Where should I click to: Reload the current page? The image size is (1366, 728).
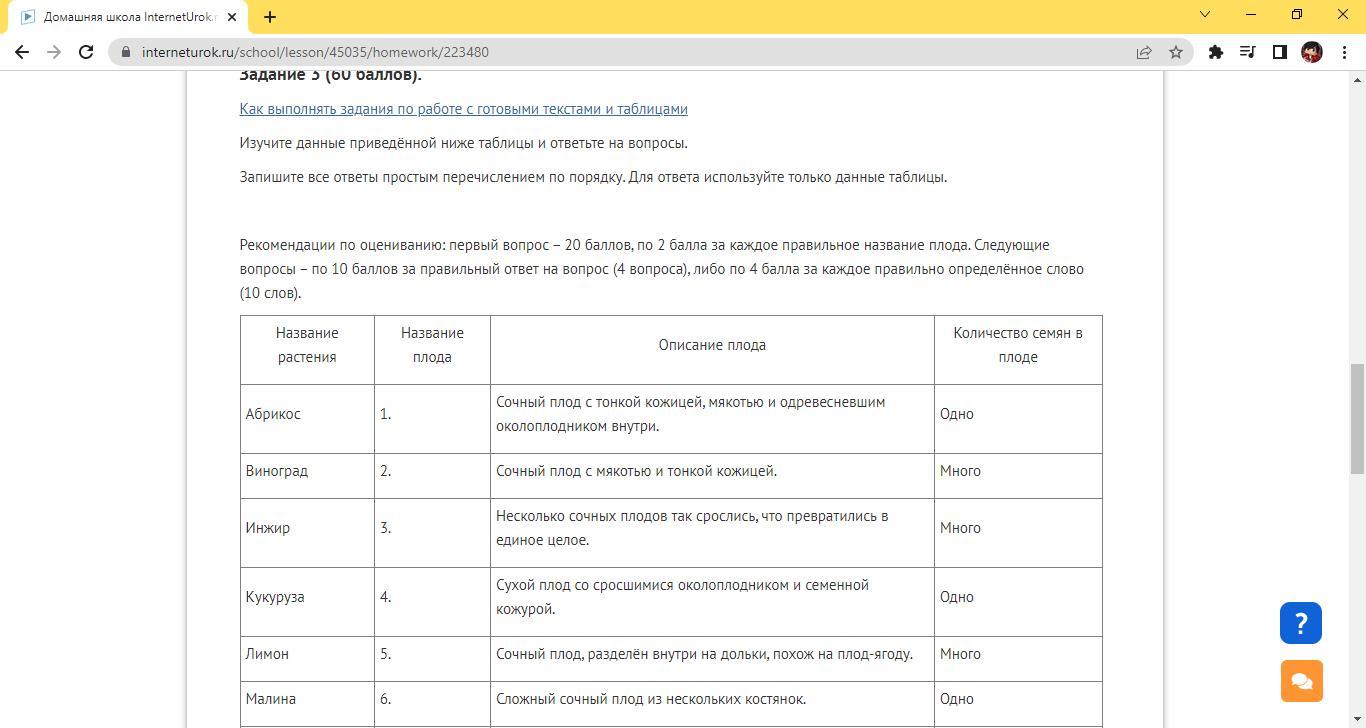(x=86, y=52)
